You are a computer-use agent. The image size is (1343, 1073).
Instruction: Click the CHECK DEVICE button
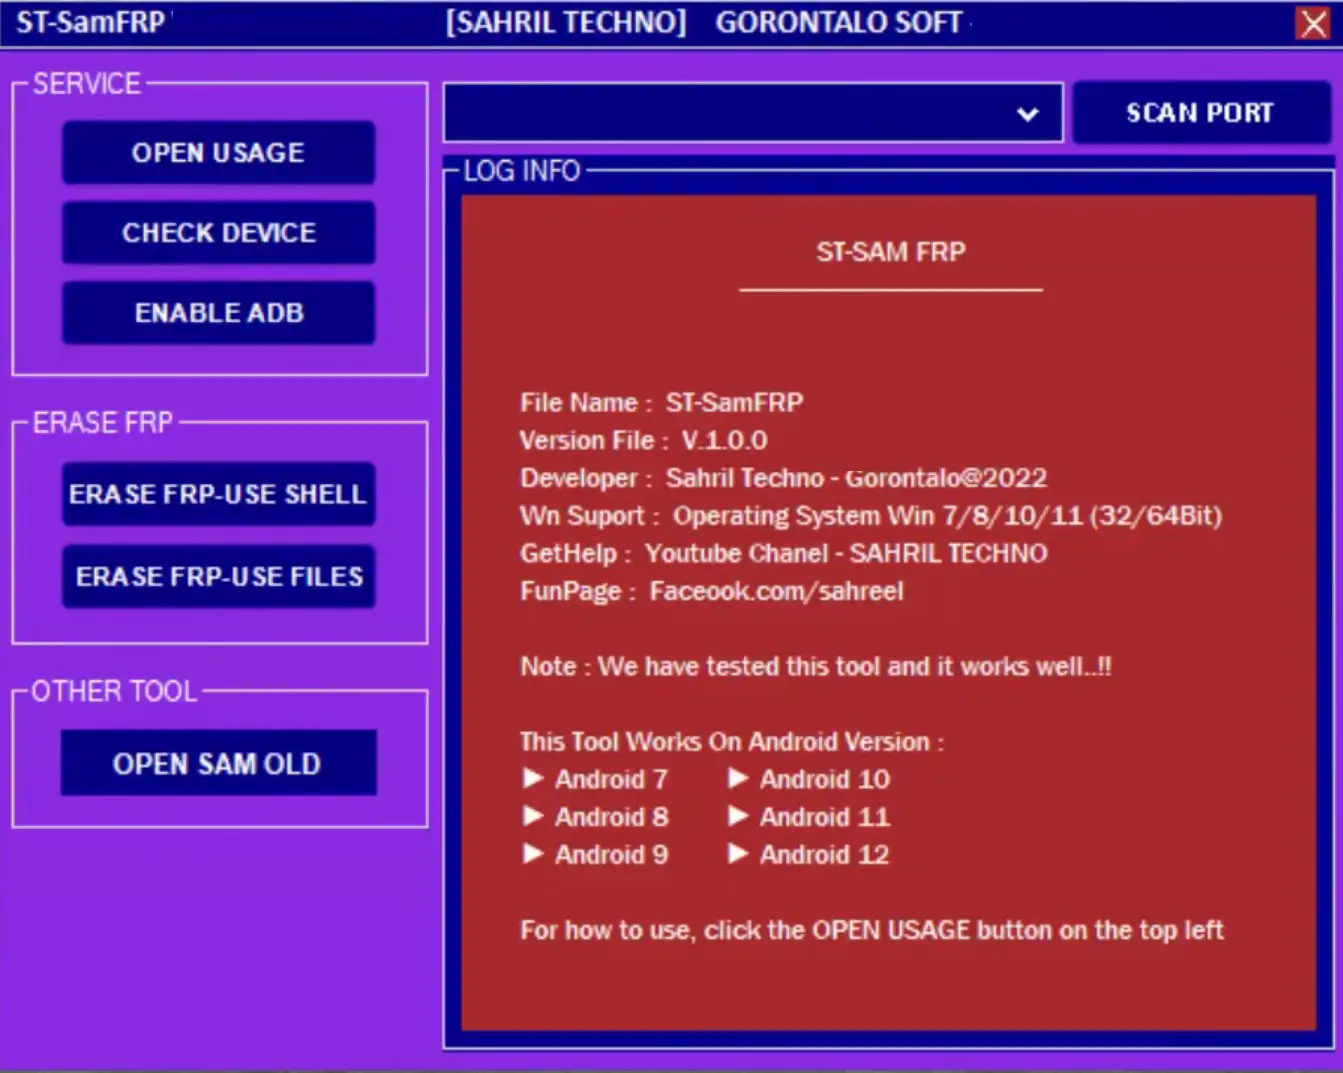pyautogui.click(x=218, y=232)
